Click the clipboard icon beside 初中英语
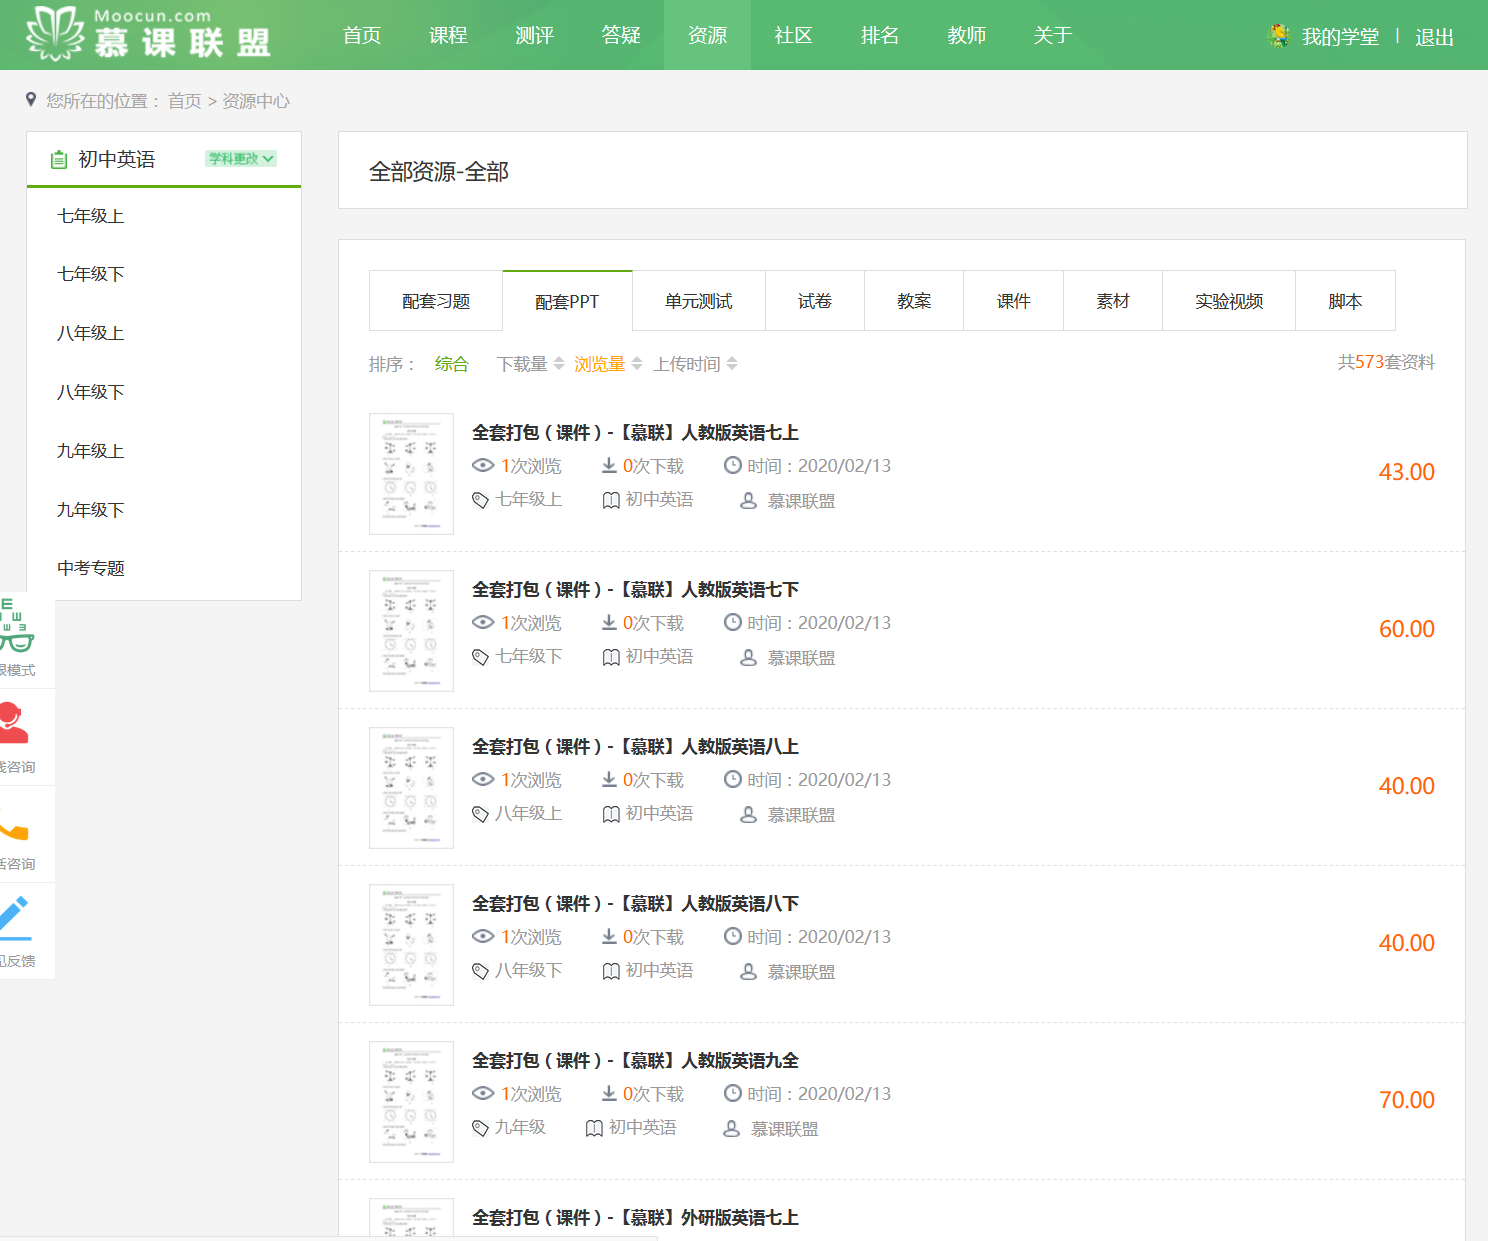 [x=59, y=159]
